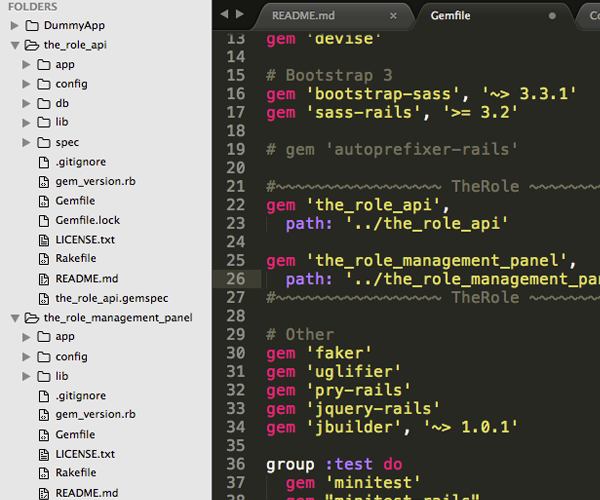This screenshot has width=600, height=500.
Task: Click the unsaved dot on Gemfile tab
Action: pyautogui.click(x=552, y=16)
